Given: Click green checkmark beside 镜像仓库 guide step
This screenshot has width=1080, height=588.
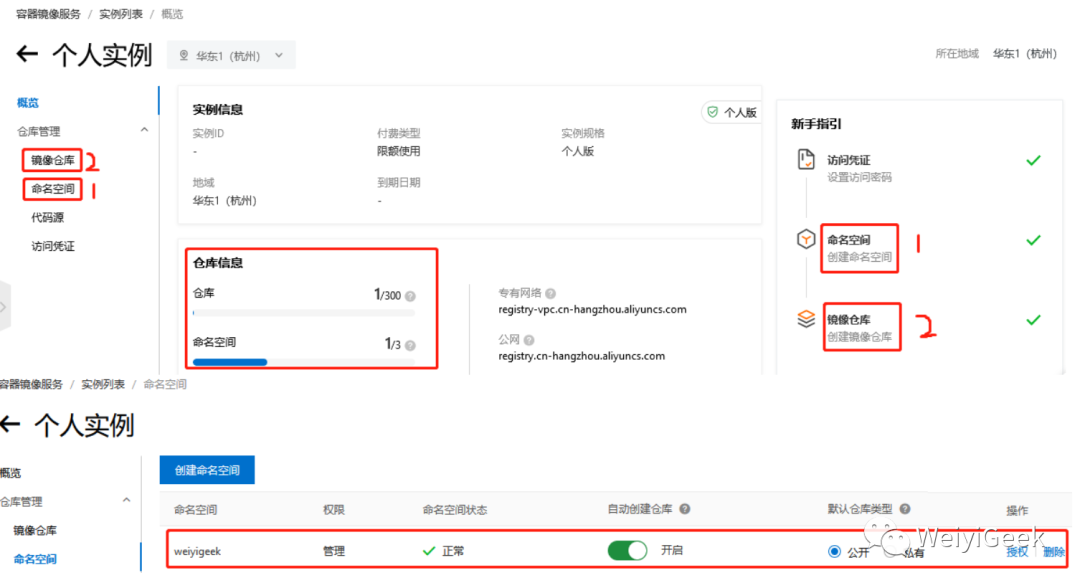Looking at the screenshot, I should [1033, 320].
